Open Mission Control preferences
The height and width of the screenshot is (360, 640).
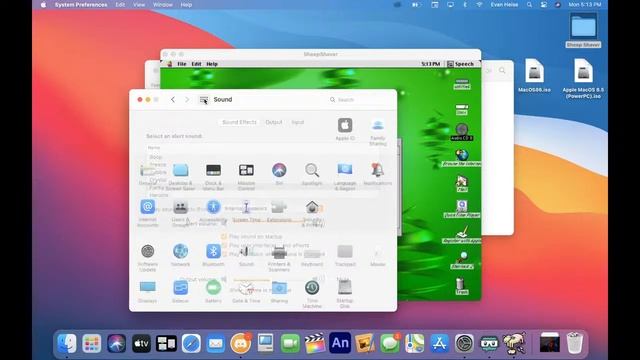[x=246, y=177]
